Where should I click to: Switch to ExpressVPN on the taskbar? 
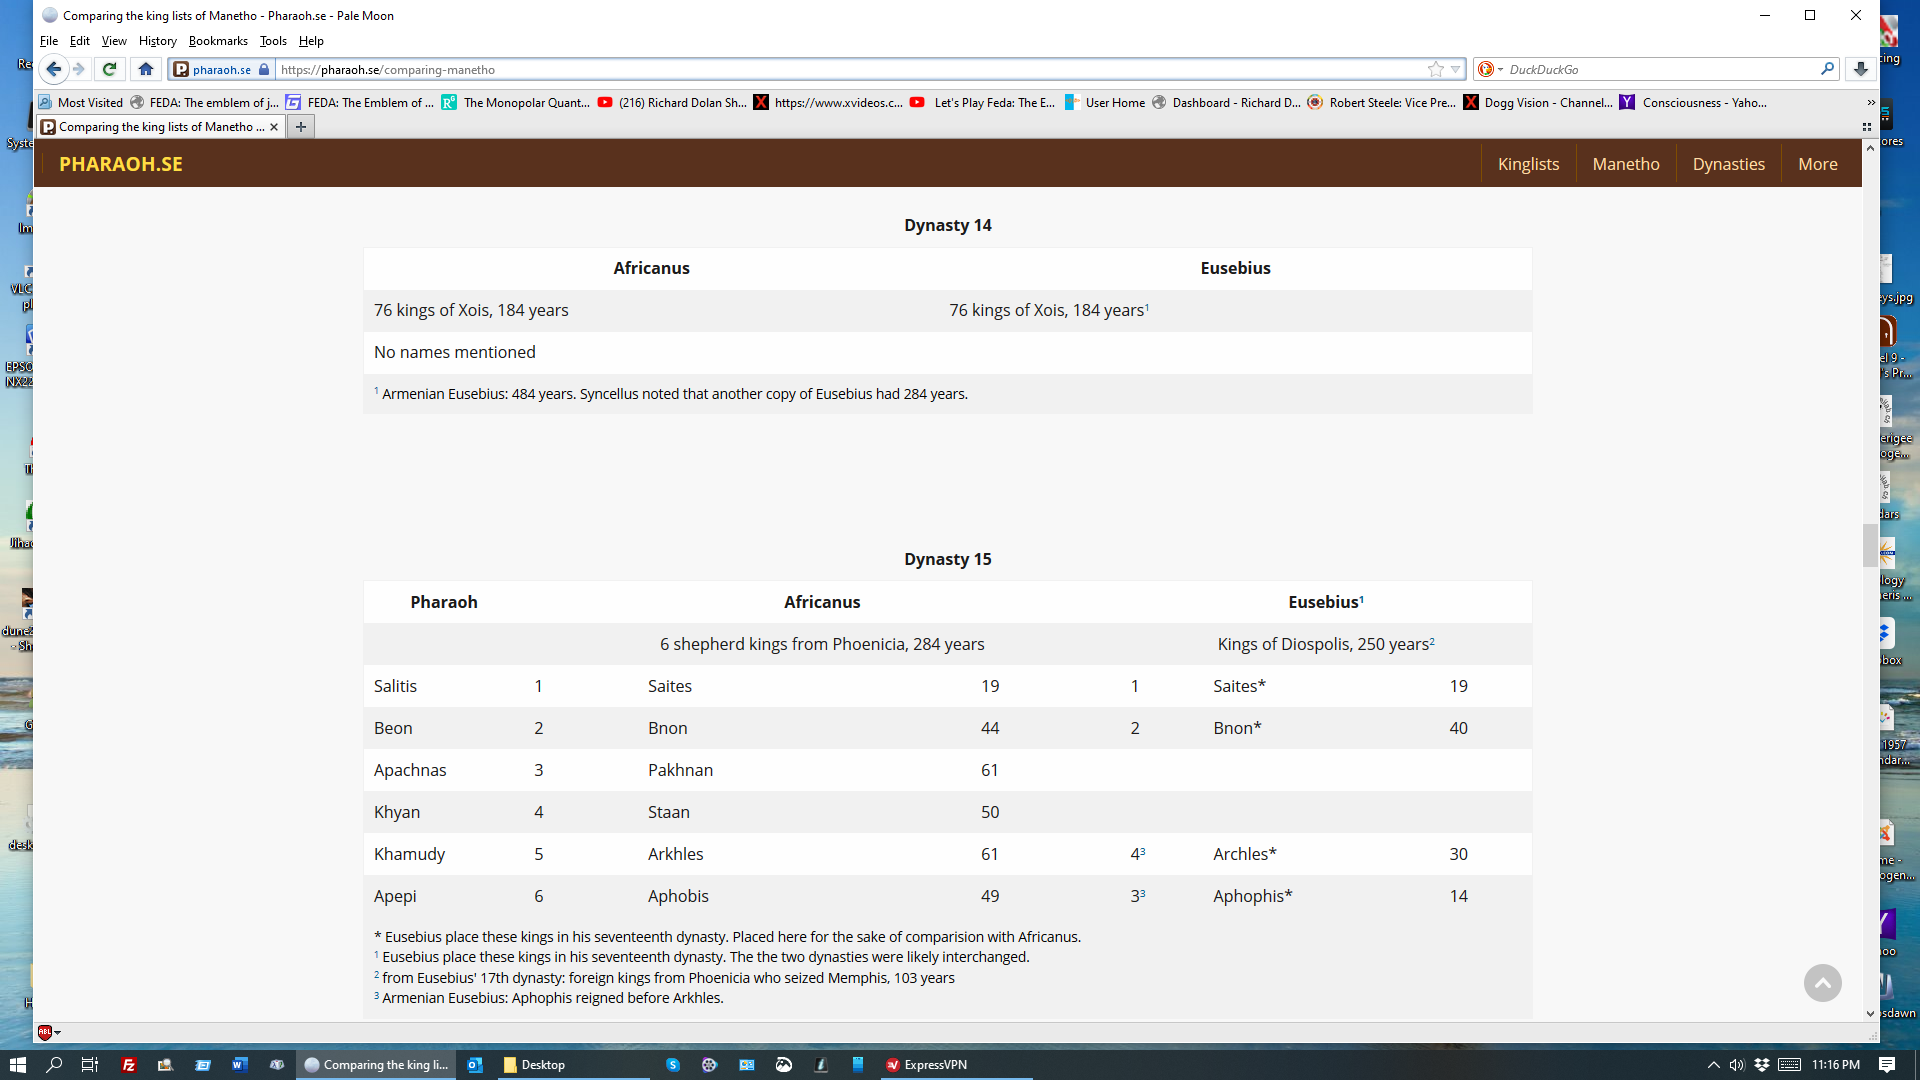(955, 1064)
